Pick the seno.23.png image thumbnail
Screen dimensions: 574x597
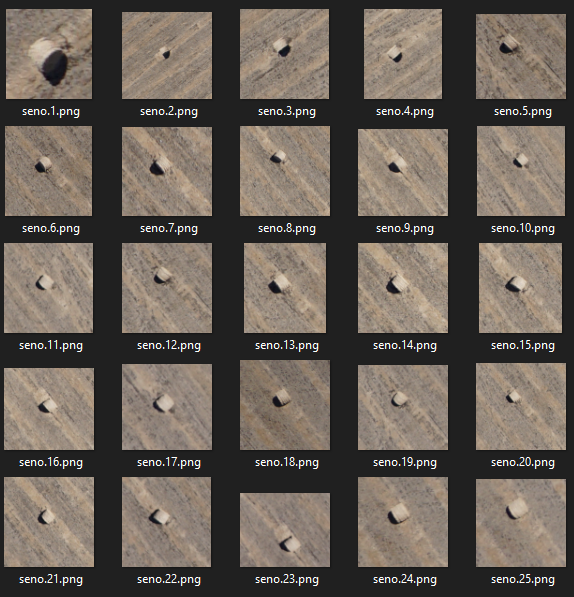point(285,530)
